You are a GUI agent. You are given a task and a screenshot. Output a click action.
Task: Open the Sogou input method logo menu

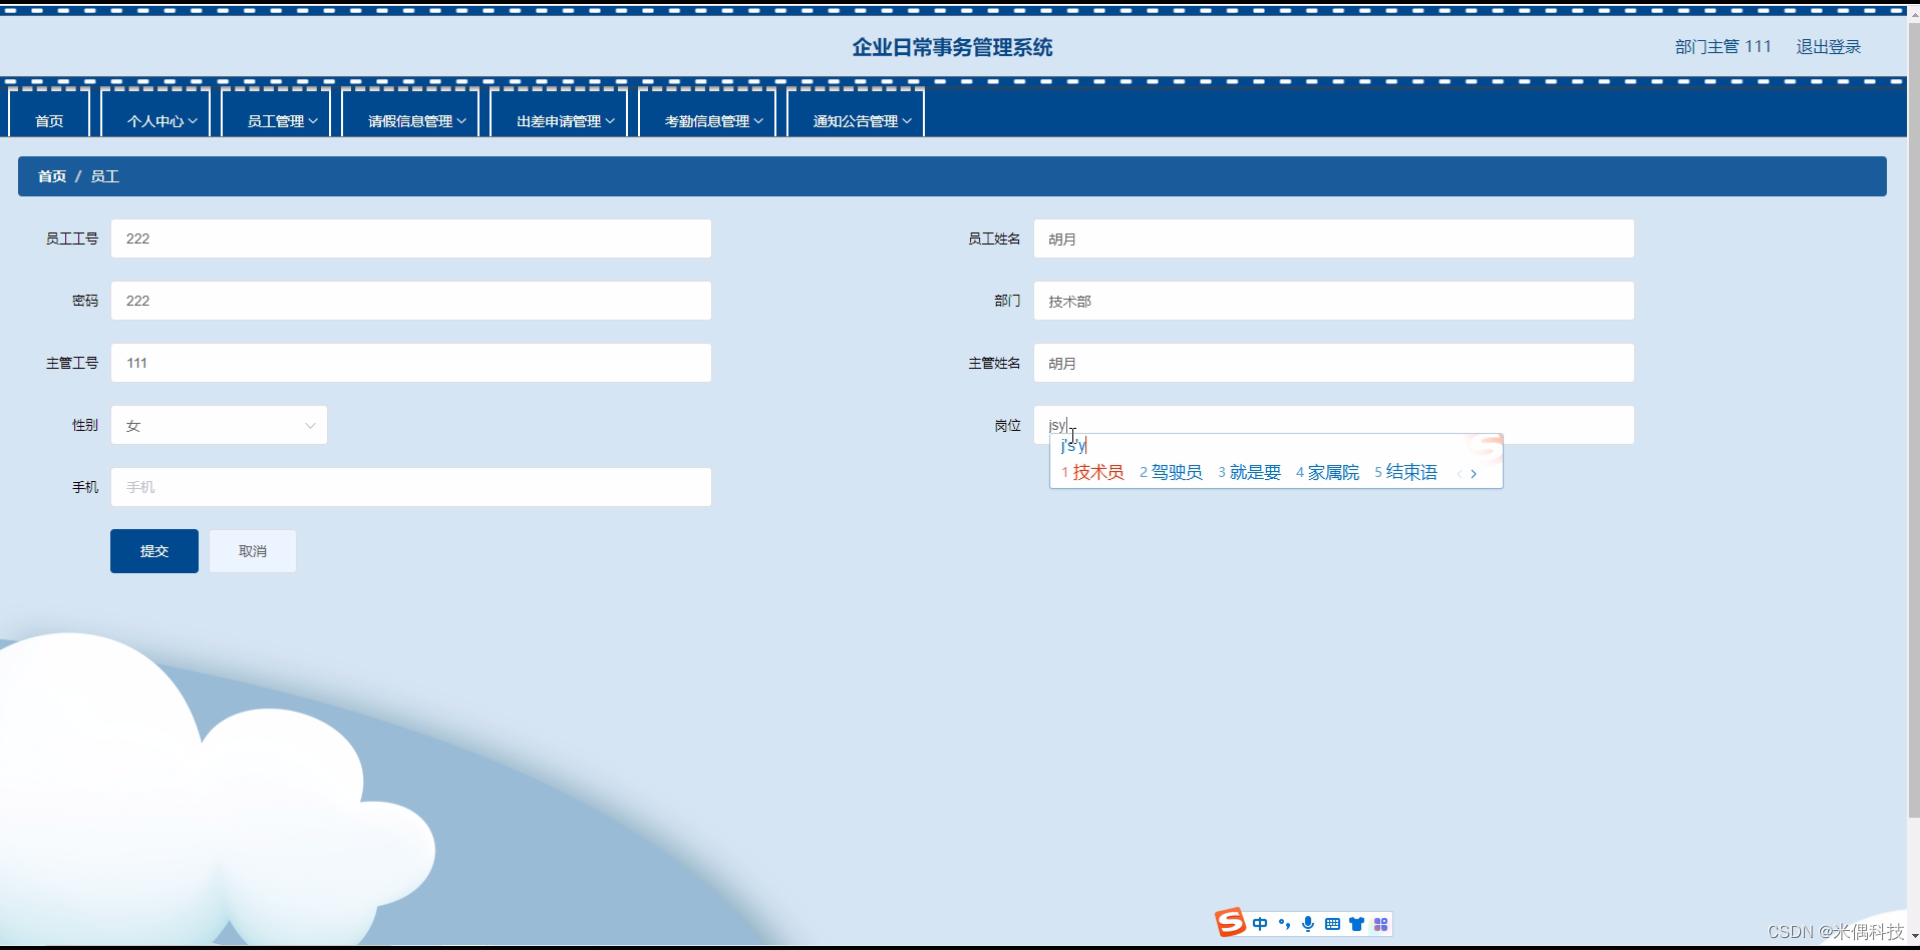tap(1230, 923)
